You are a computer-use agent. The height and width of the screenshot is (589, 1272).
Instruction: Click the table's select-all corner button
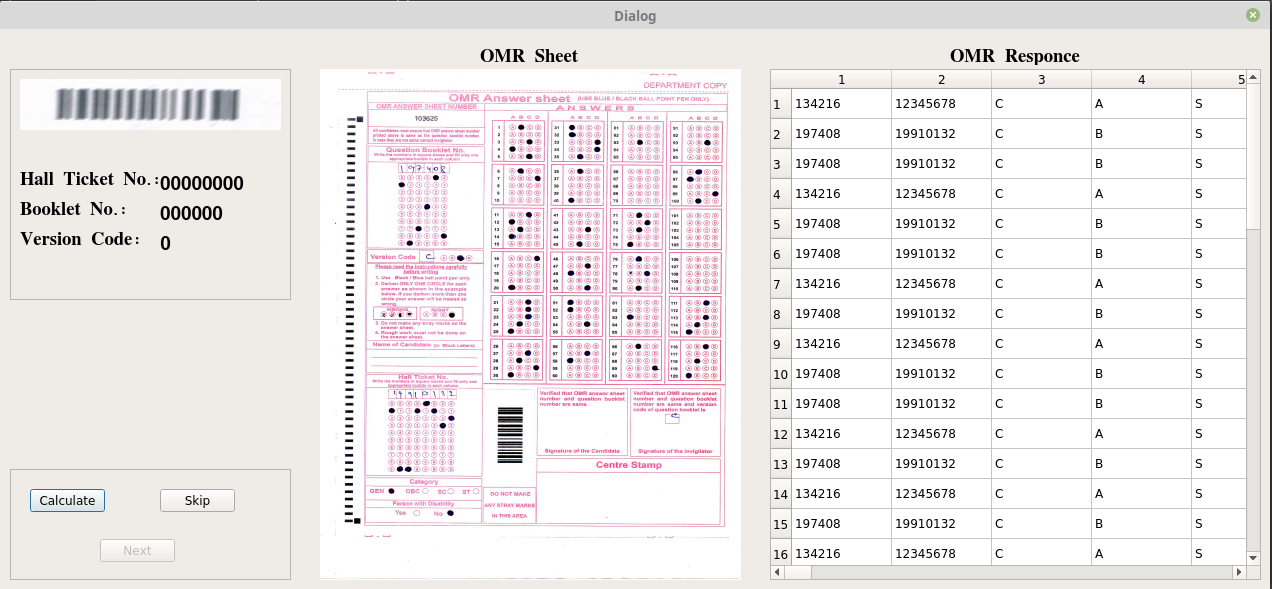click(x=781, y=79)
